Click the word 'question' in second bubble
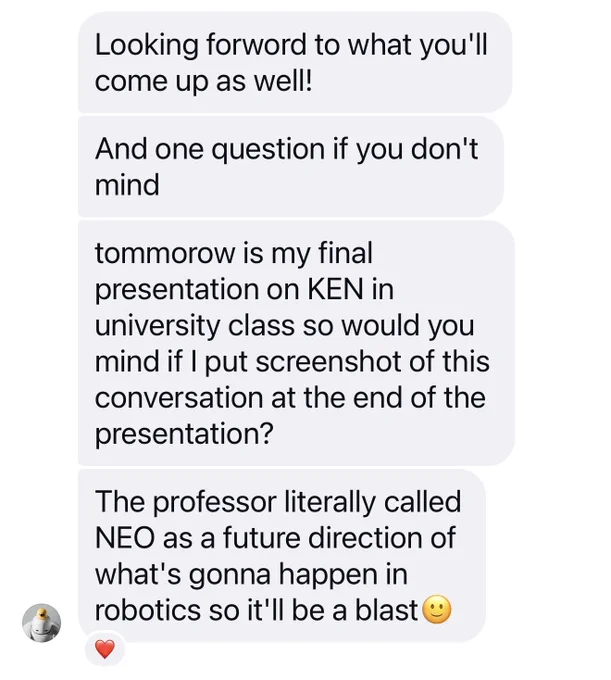This screenshot has height=680, width=611. point(268,150)
